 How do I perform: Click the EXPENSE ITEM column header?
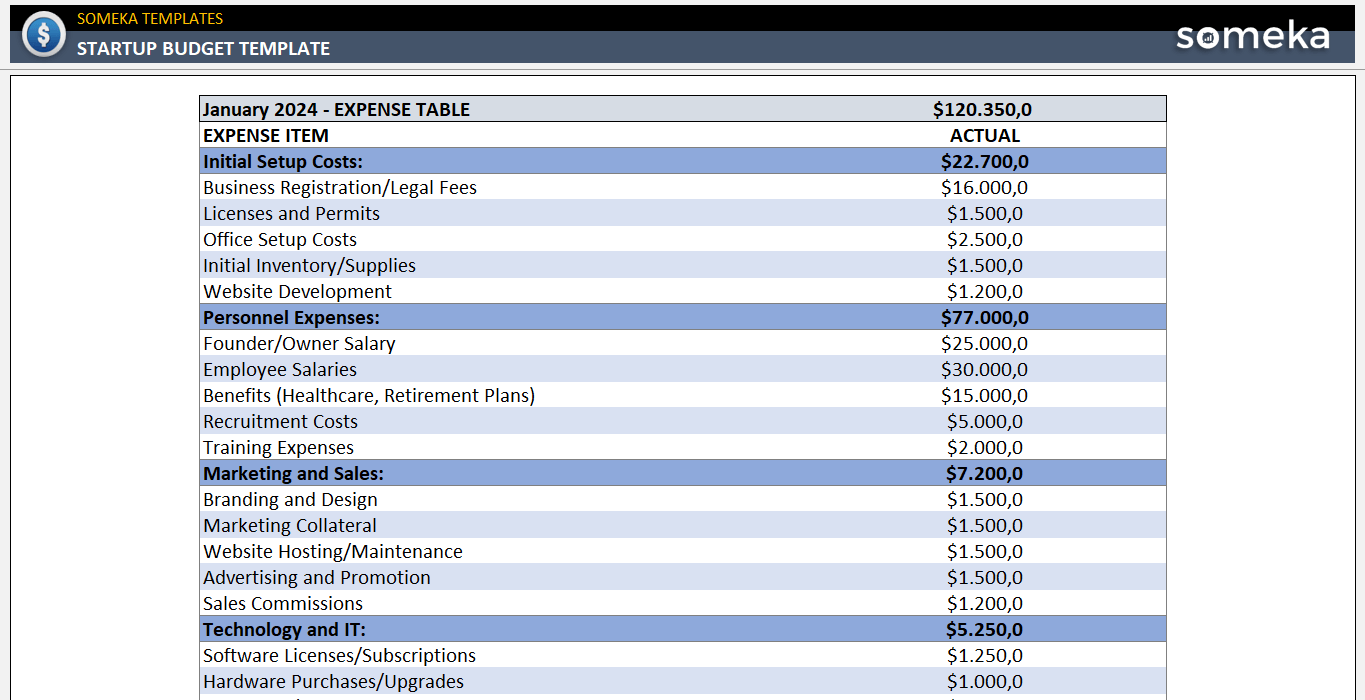[x=266, y=135]
